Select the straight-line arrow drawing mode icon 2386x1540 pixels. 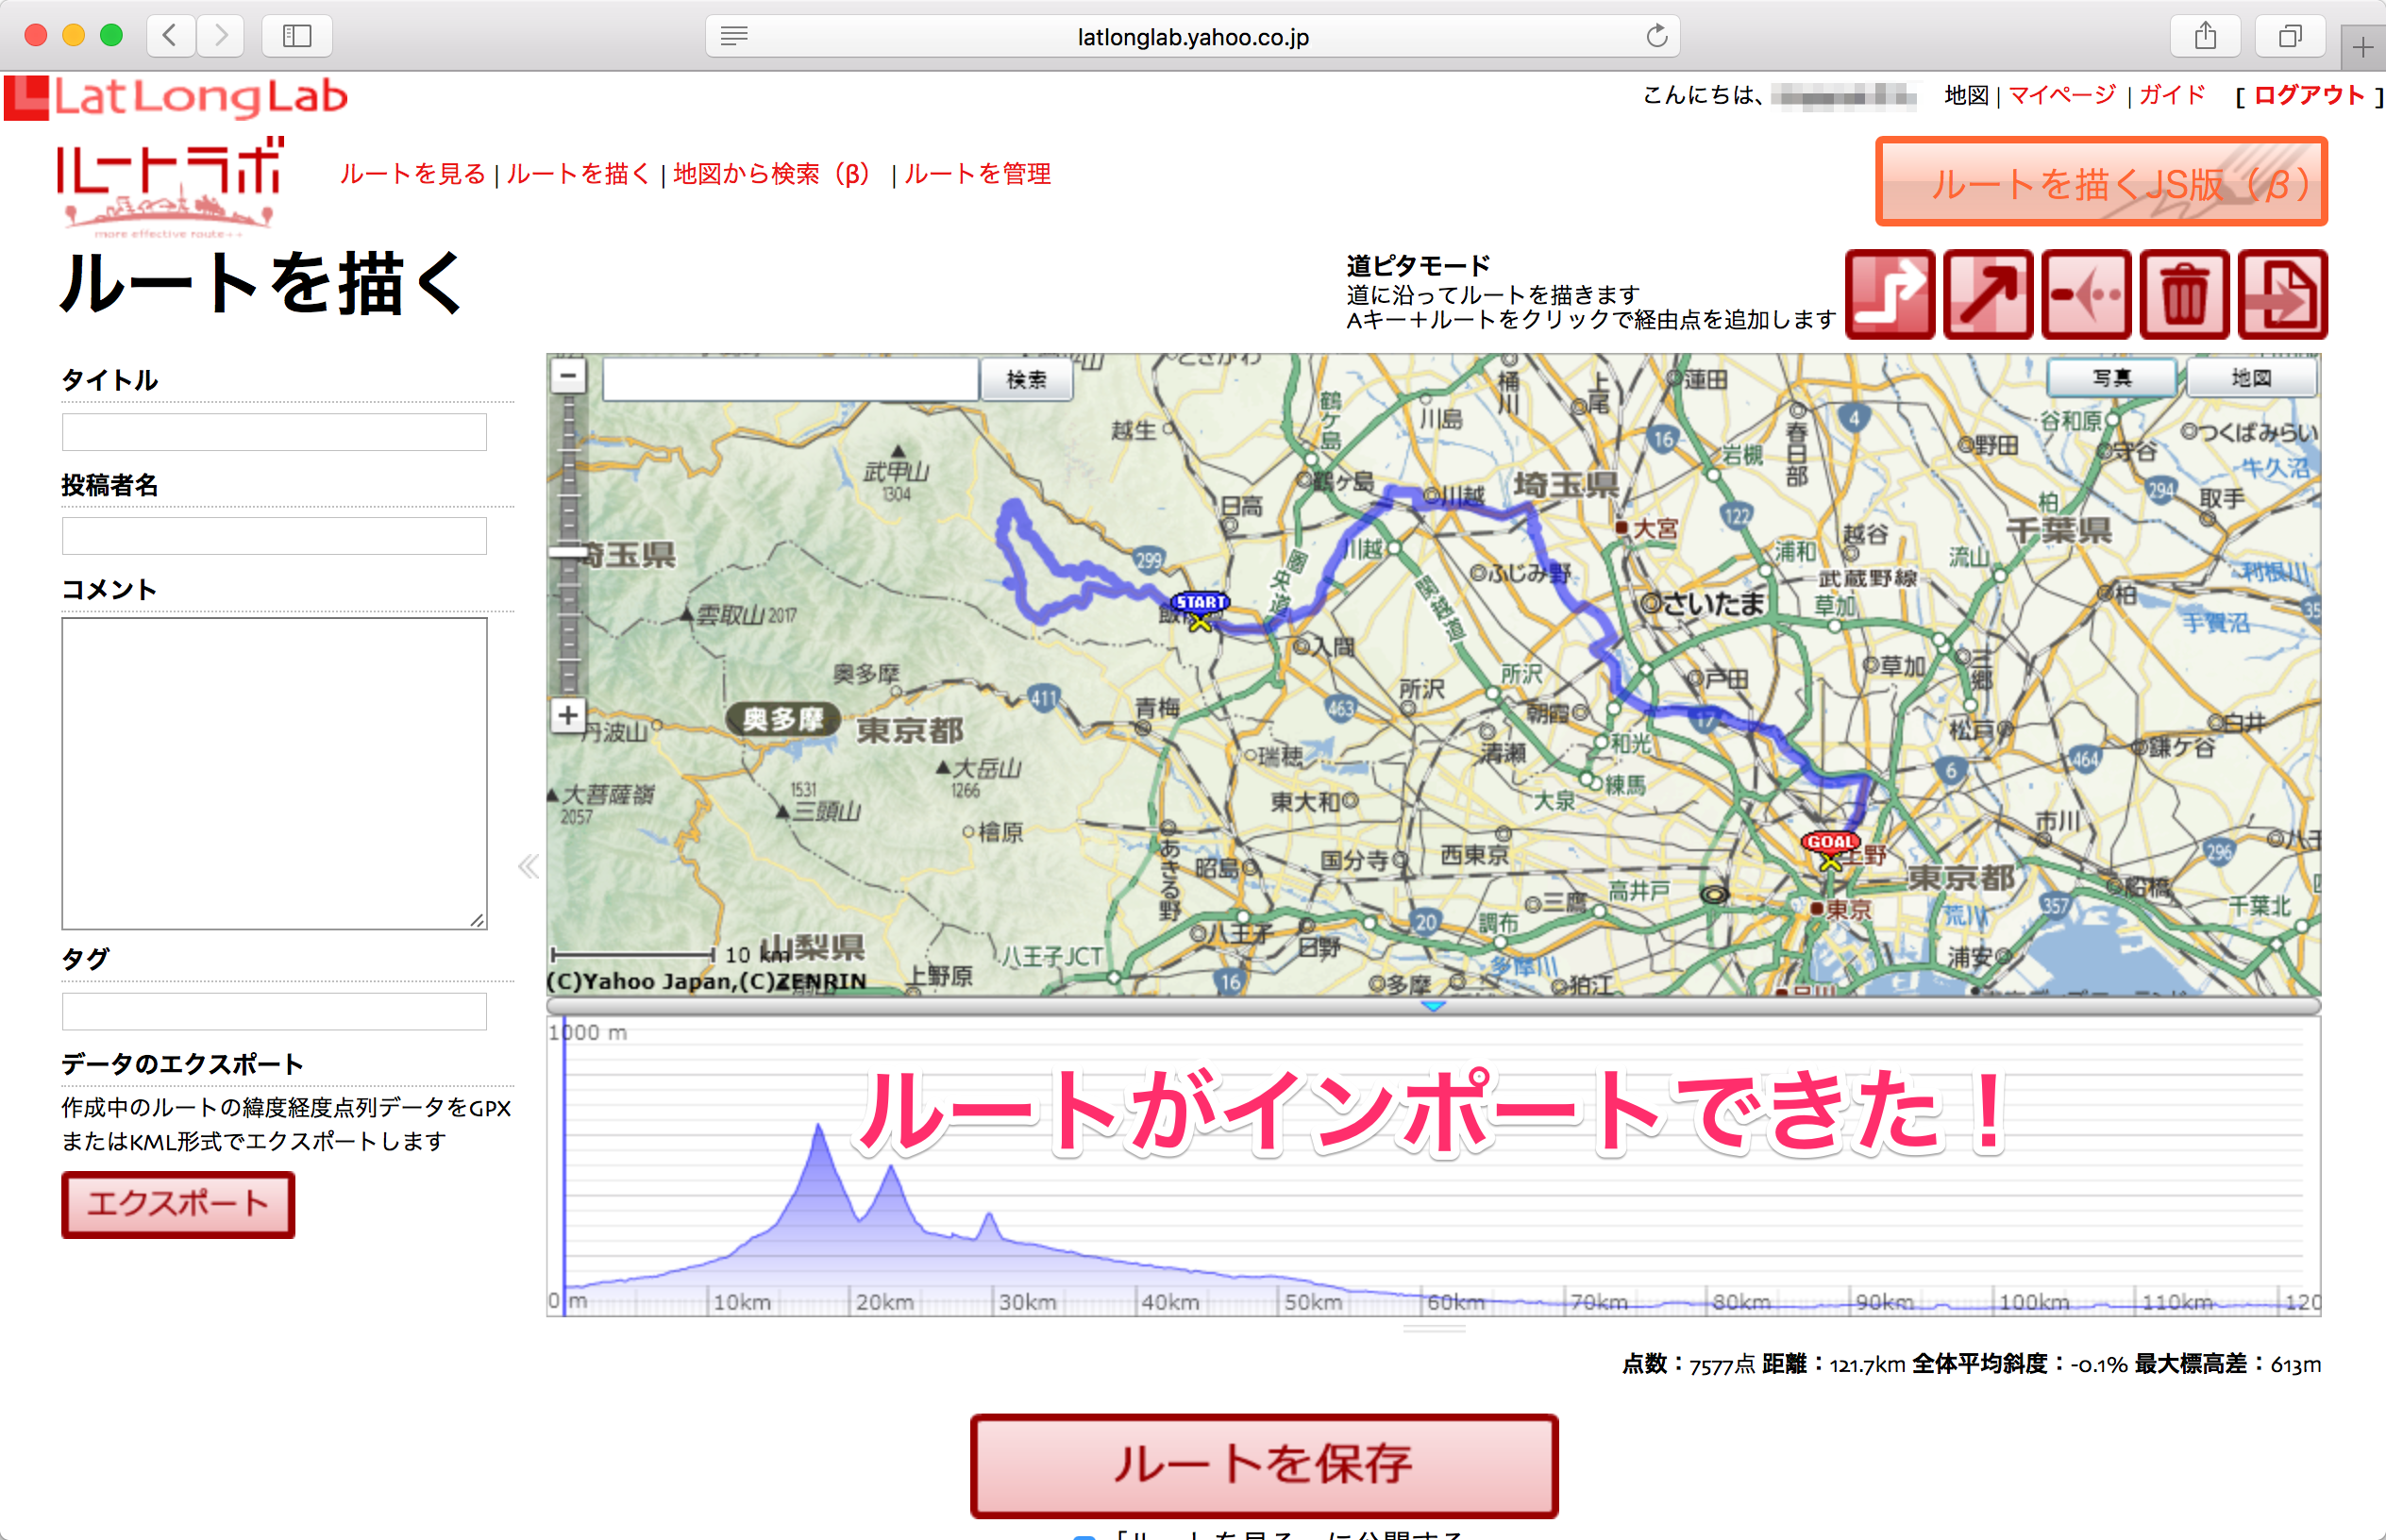coord(1987,295)
